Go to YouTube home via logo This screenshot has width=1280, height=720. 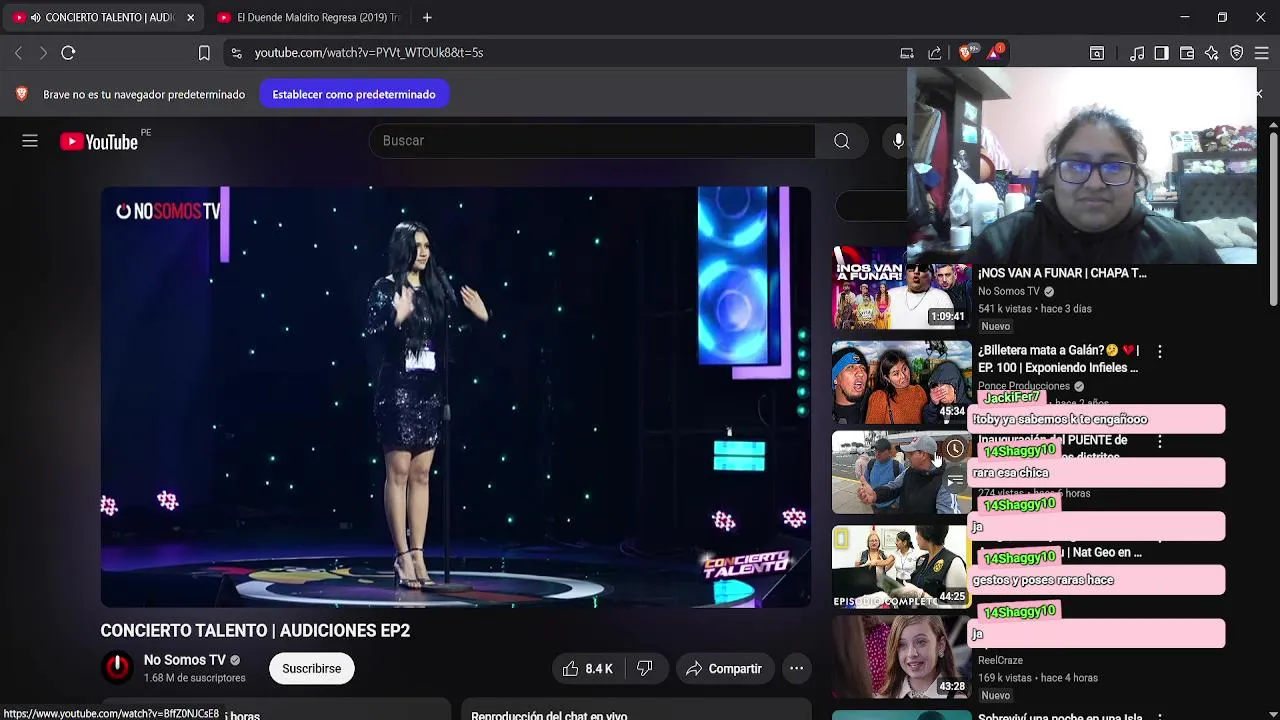tap(98, 142)
